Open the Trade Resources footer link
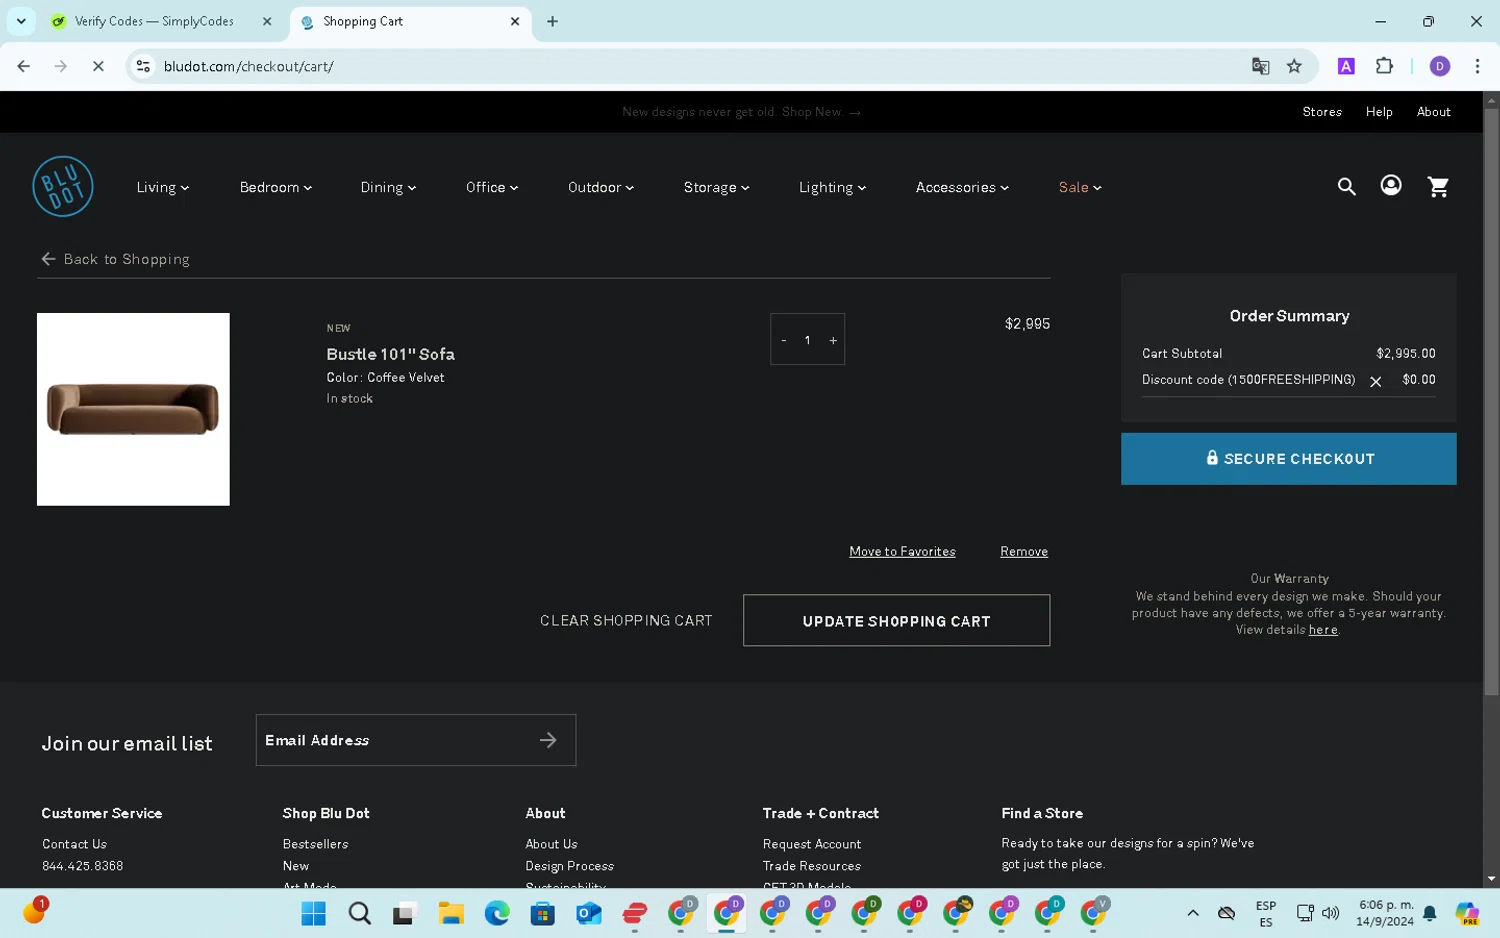 tap(811, 866)
